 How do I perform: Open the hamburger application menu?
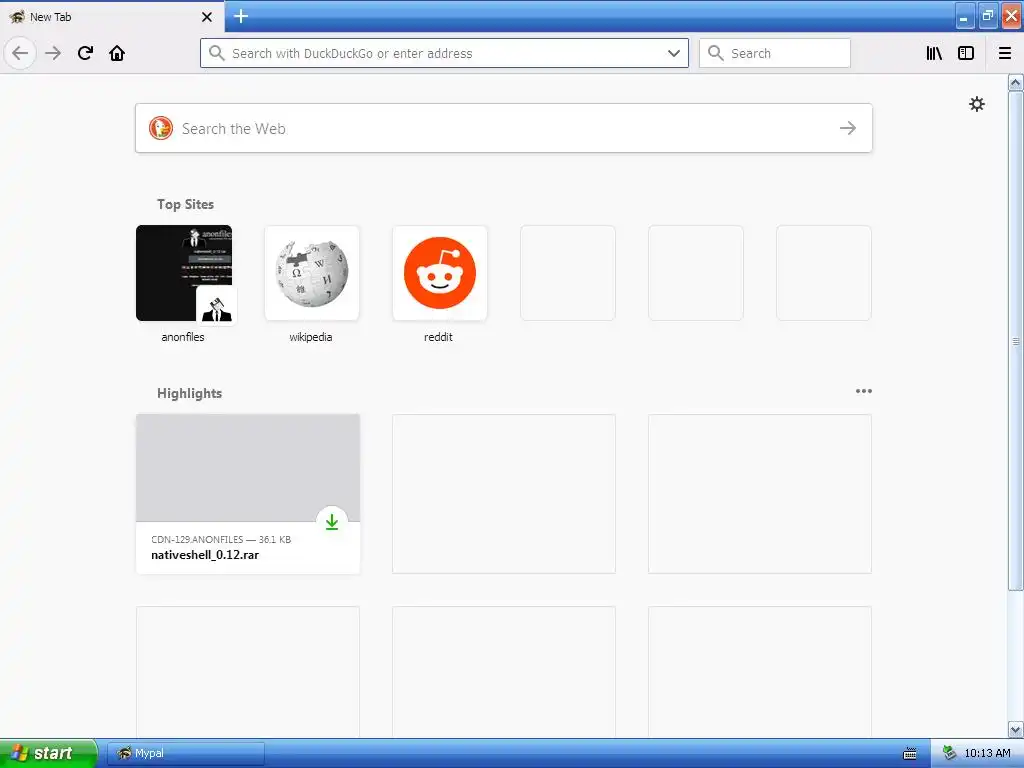click(x=1005, y=53)
